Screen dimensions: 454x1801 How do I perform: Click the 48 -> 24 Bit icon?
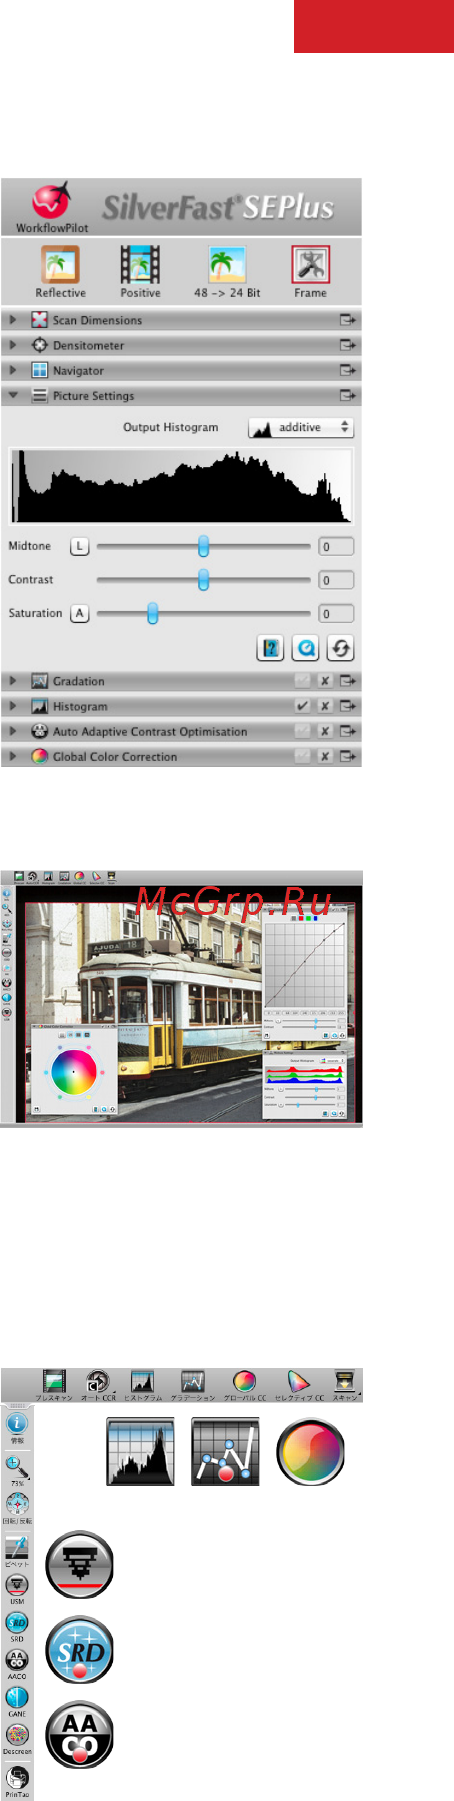227,266
